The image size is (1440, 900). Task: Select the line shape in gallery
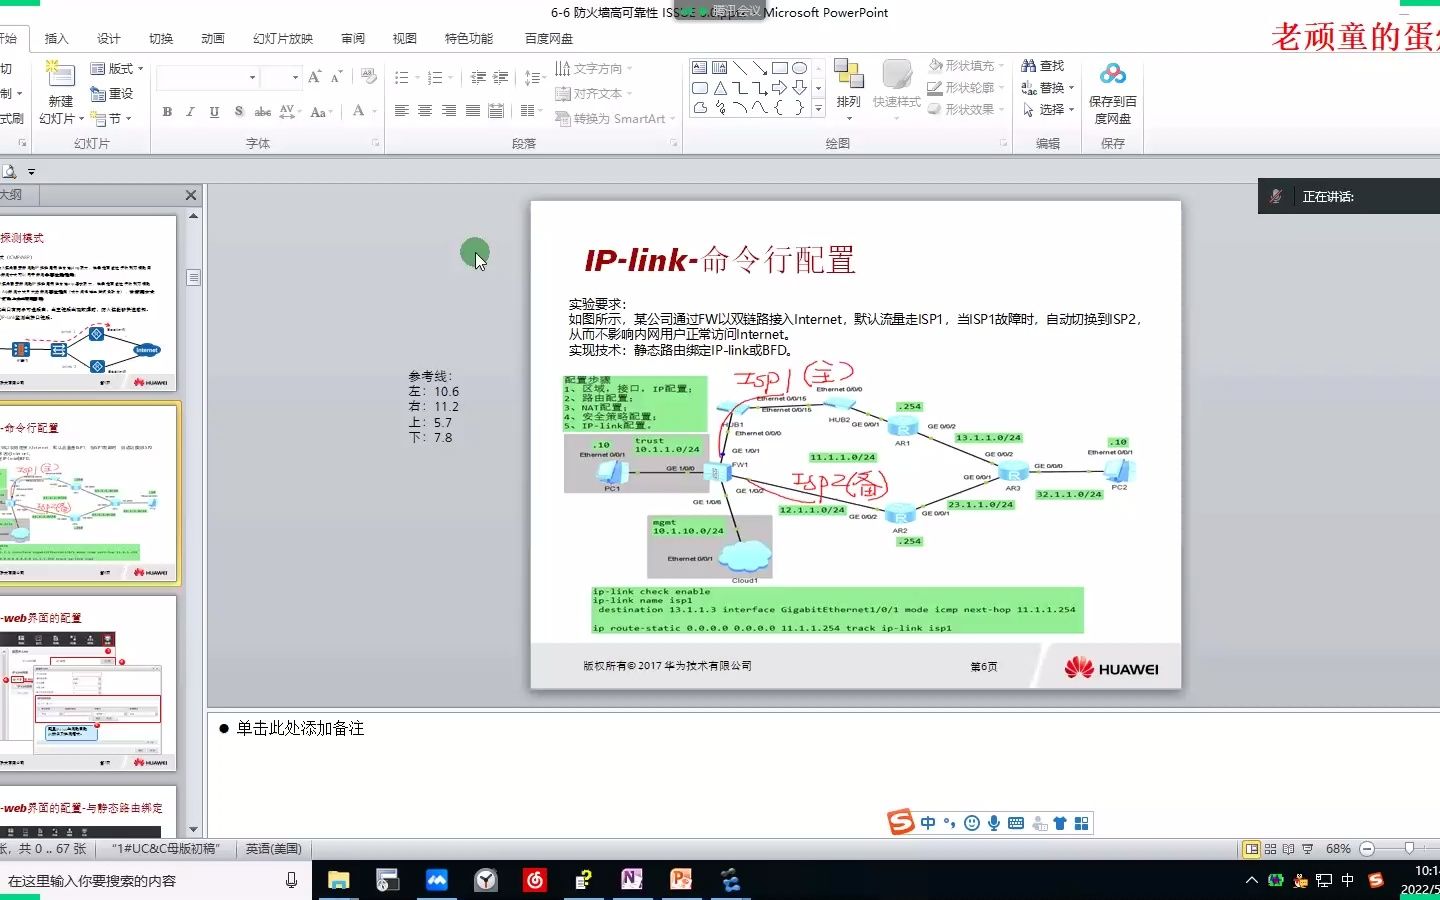click(x=740, y=68)
